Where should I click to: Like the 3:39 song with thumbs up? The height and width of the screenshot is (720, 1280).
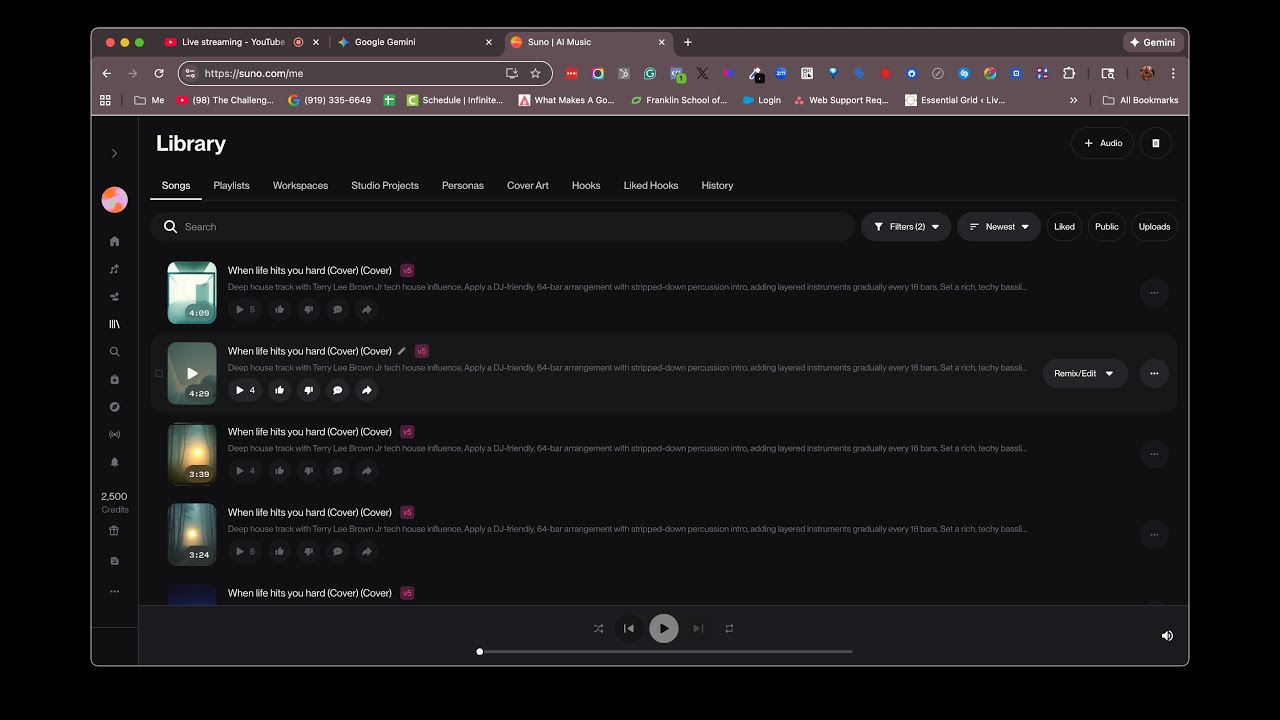click(x=280, y=471)
